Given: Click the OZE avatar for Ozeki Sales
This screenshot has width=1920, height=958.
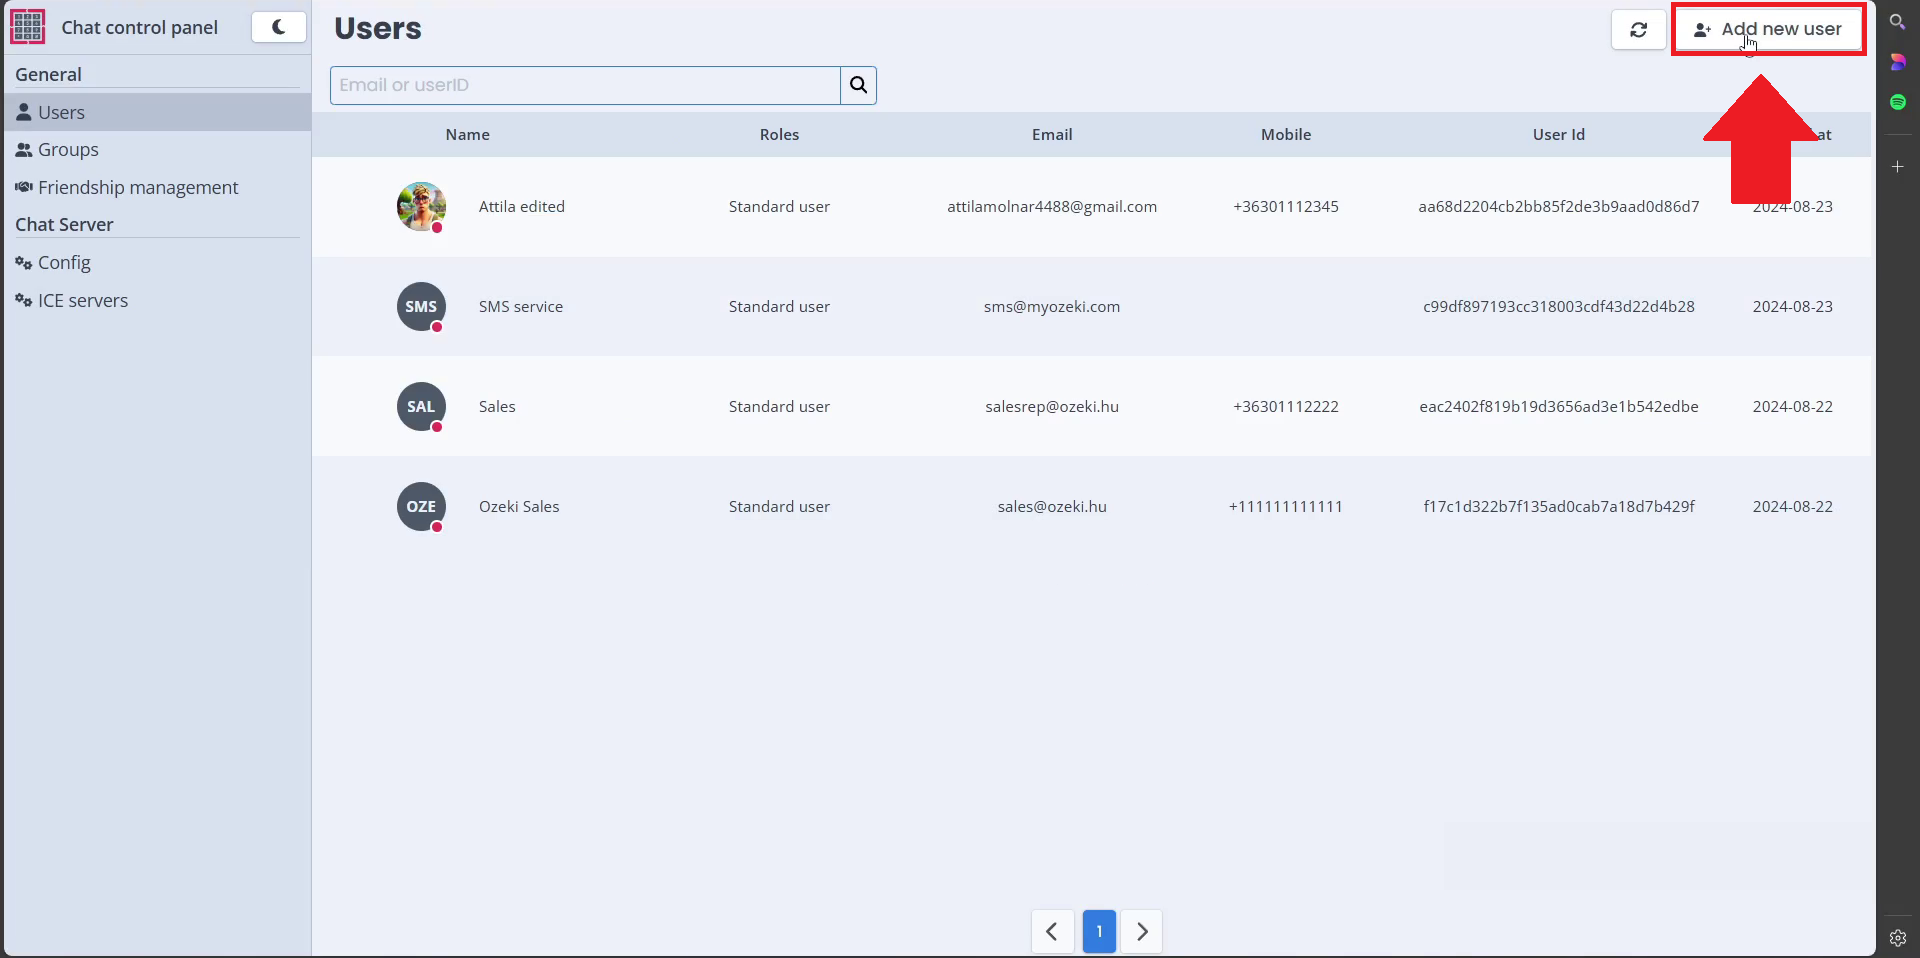Looking at the screenshot, I should (x=421, y=506).
